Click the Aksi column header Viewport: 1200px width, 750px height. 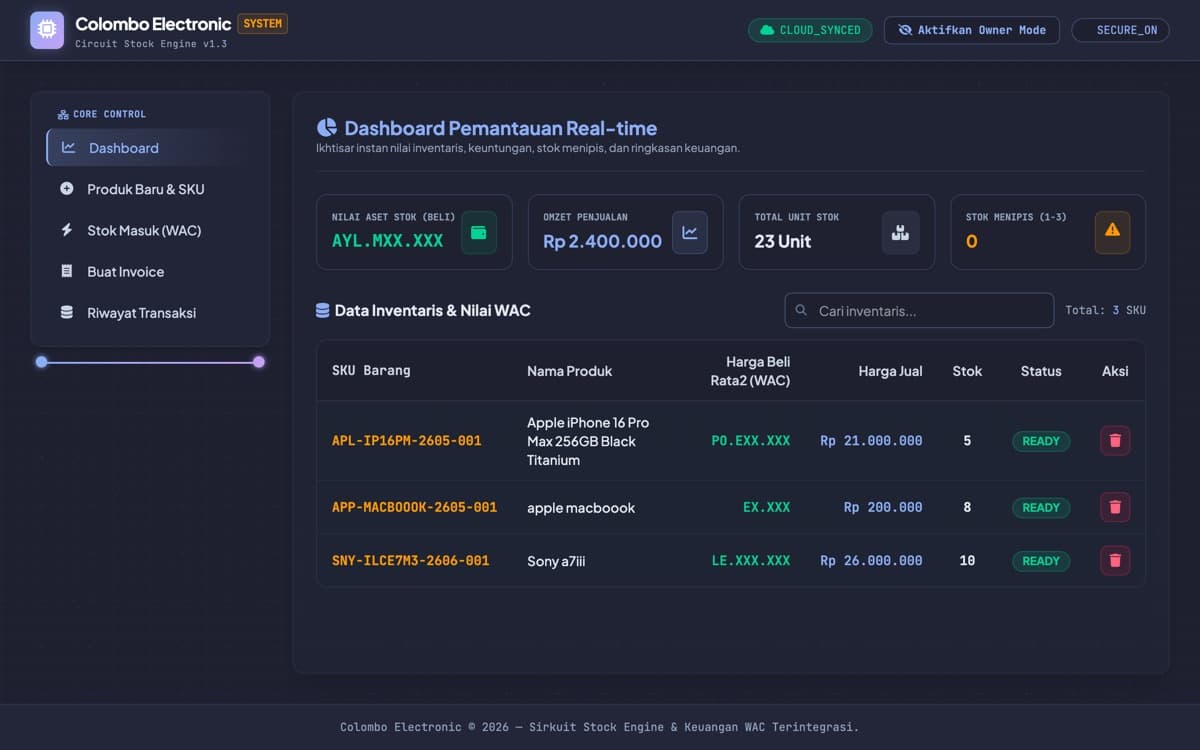[1115, 371]
